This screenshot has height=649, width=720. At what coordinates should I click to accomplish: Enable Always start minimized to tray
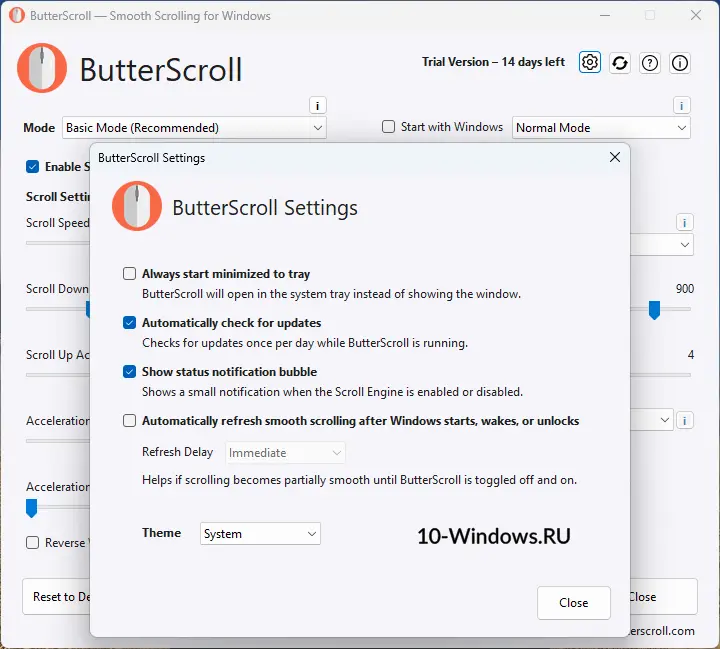click(129, 274)
